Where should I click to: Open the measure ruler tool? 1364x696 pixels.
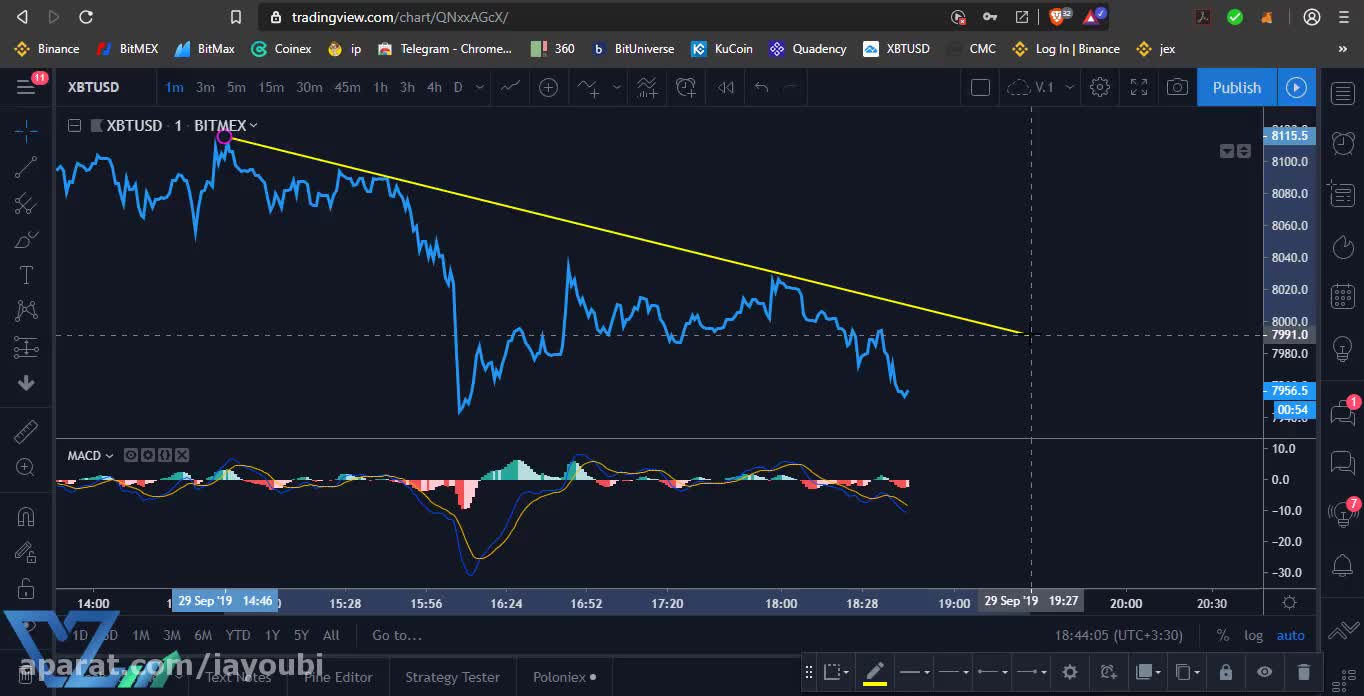click(x=26, y=431)
